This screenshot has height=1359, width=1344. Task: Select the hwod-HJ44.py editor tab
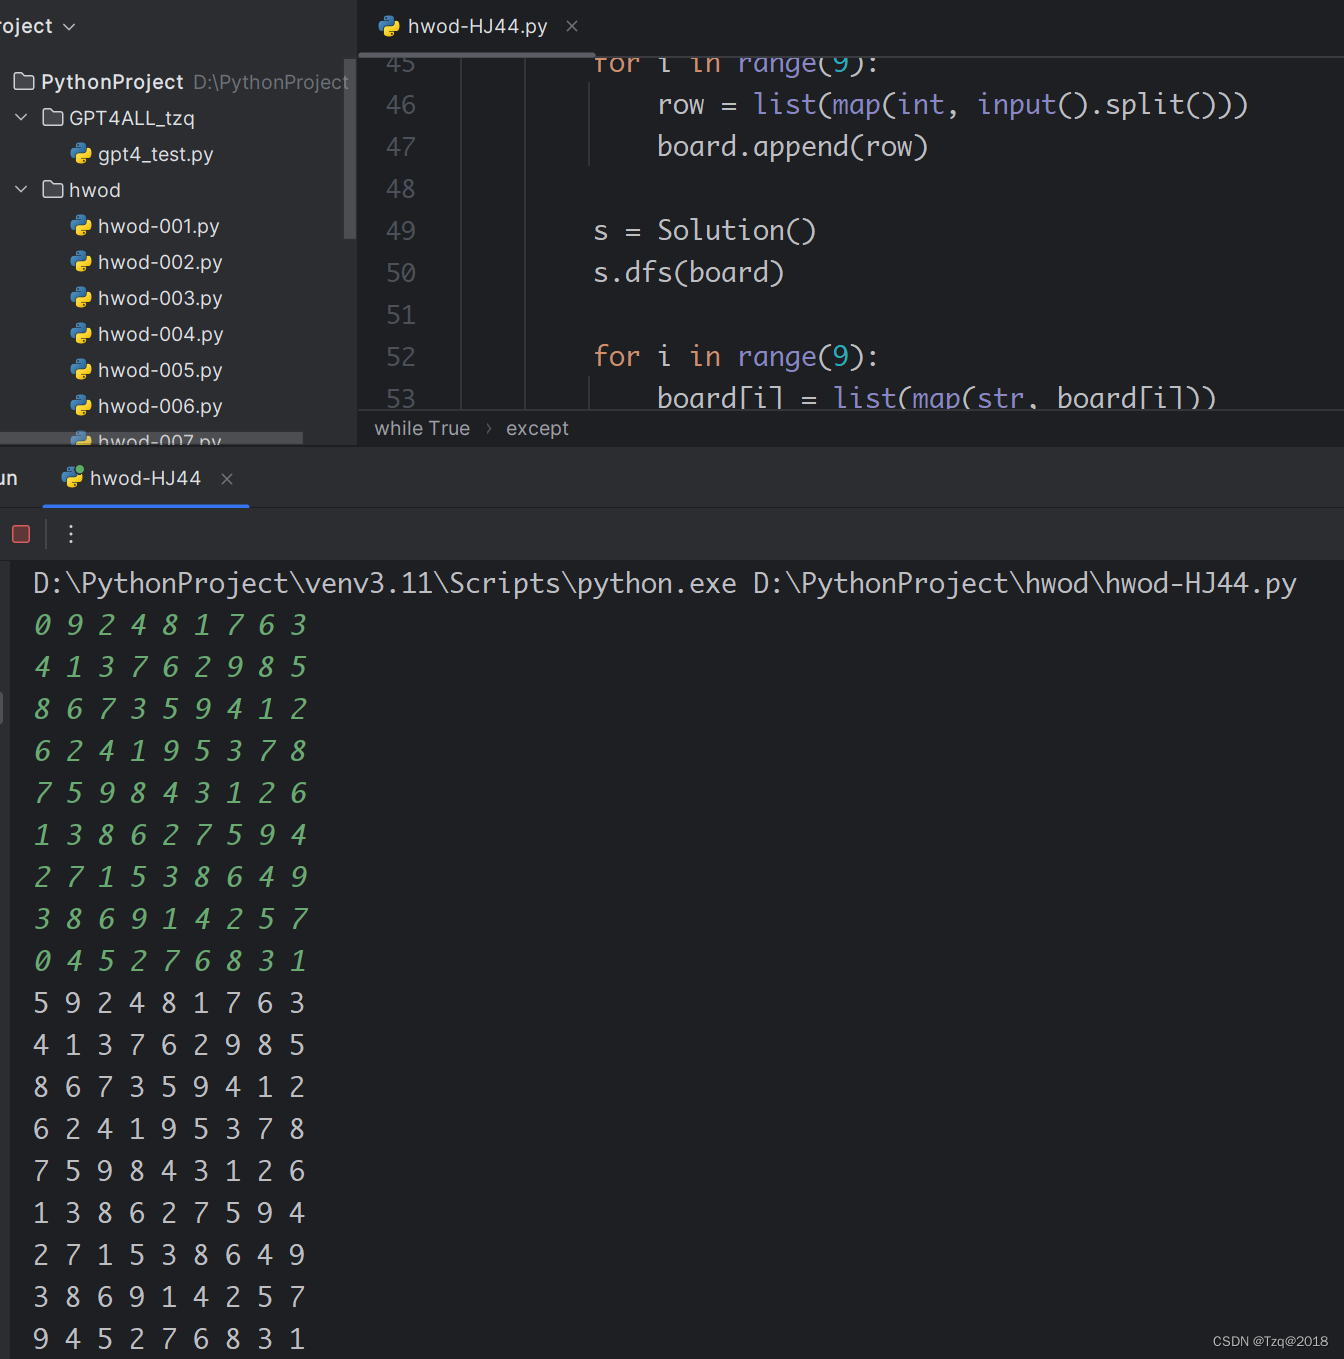pyautogui.click(x=478, y=26)
